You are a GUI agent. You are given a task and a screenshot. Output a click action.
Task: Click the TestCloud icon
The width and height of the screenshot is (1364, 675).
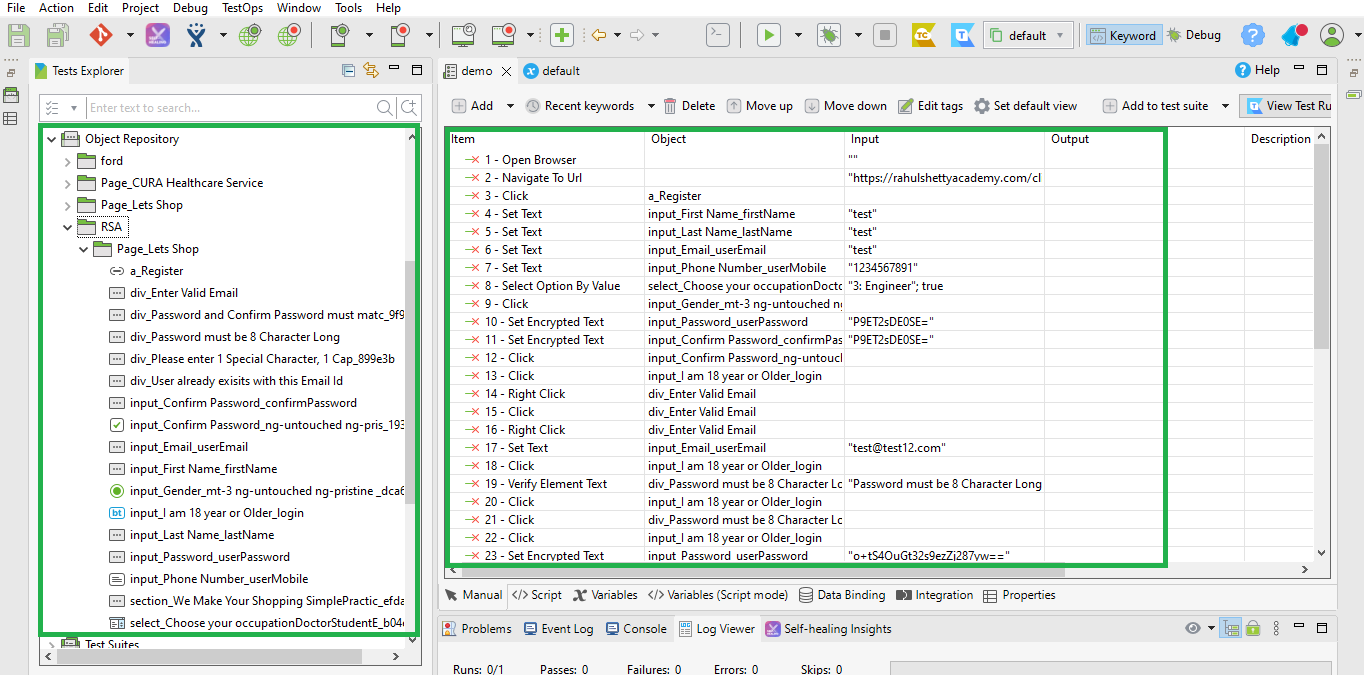(921, 34)
